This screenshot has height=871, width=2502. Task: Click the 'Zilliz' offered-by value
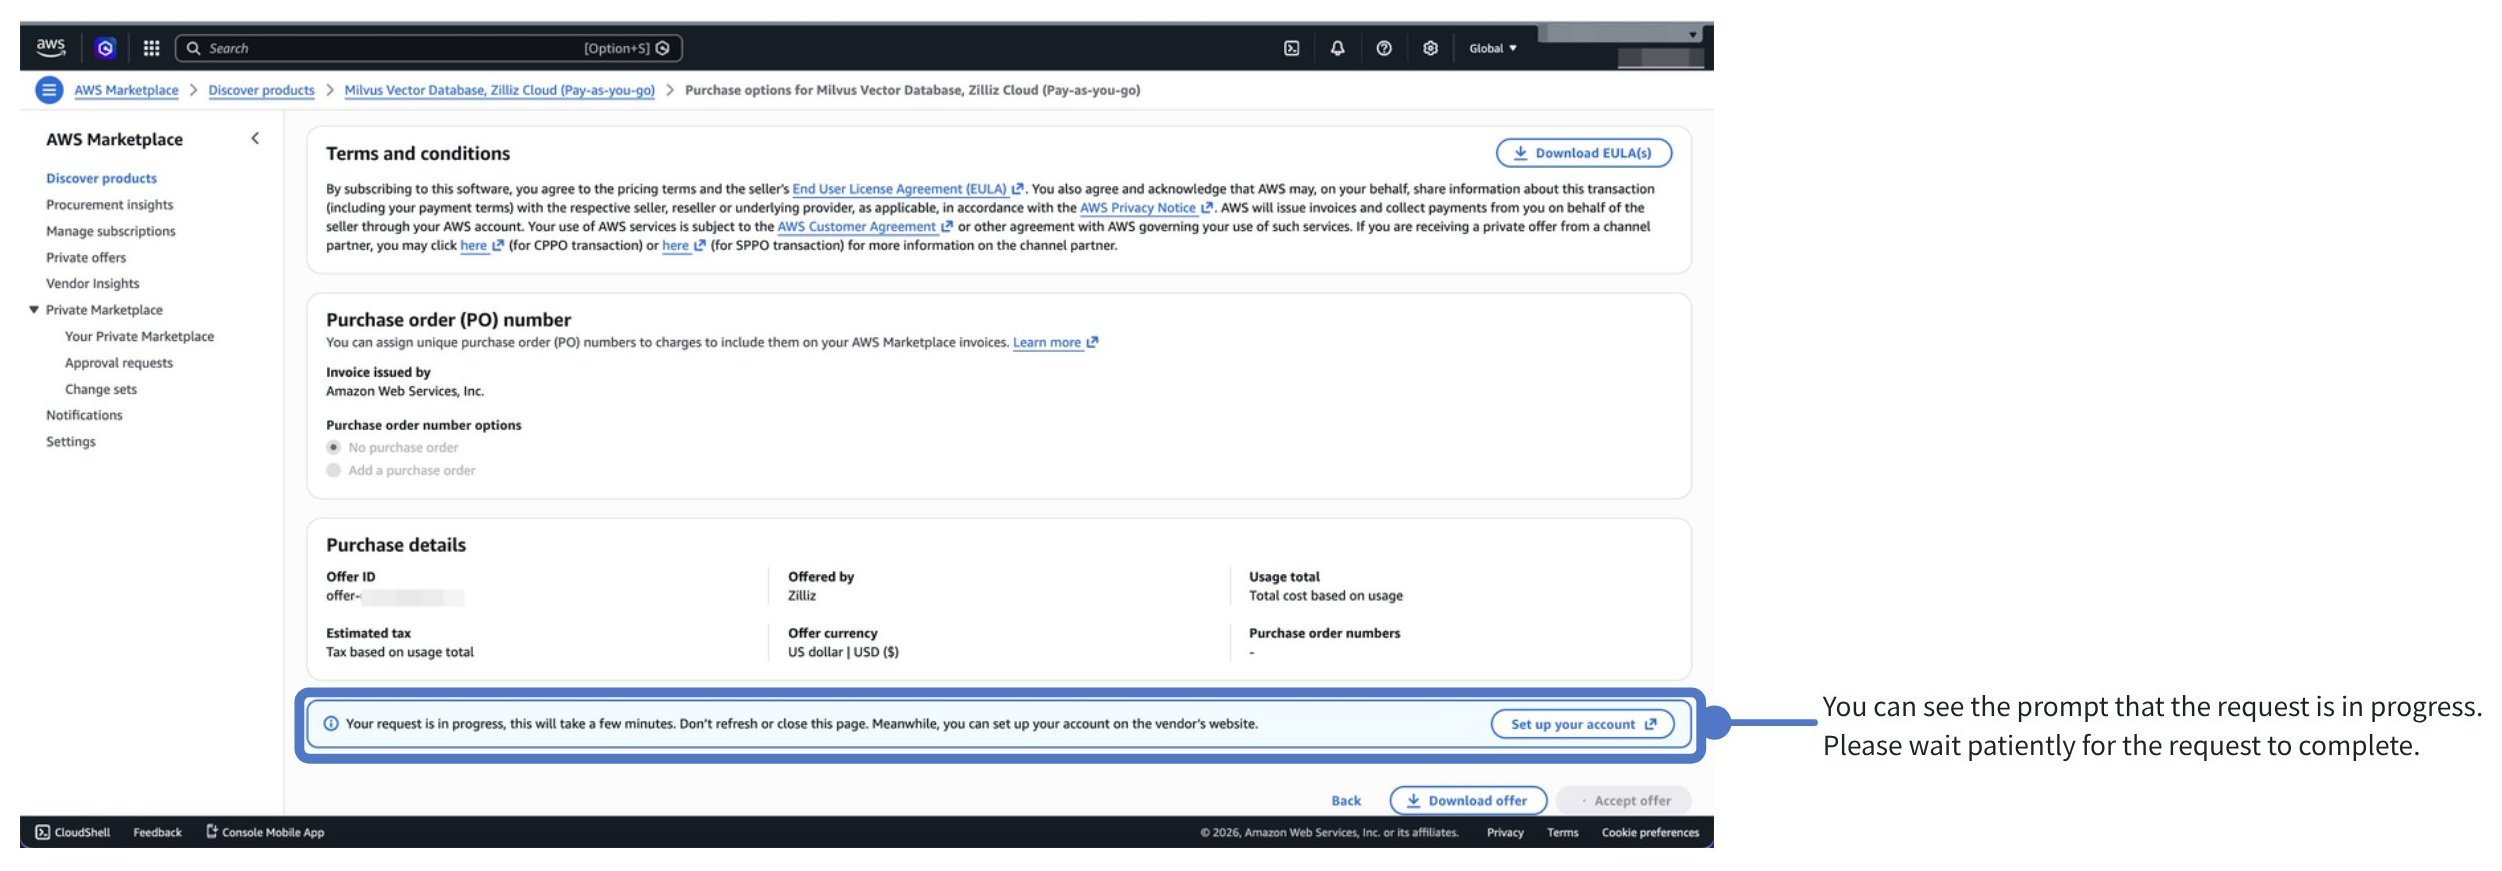(802, 595)
